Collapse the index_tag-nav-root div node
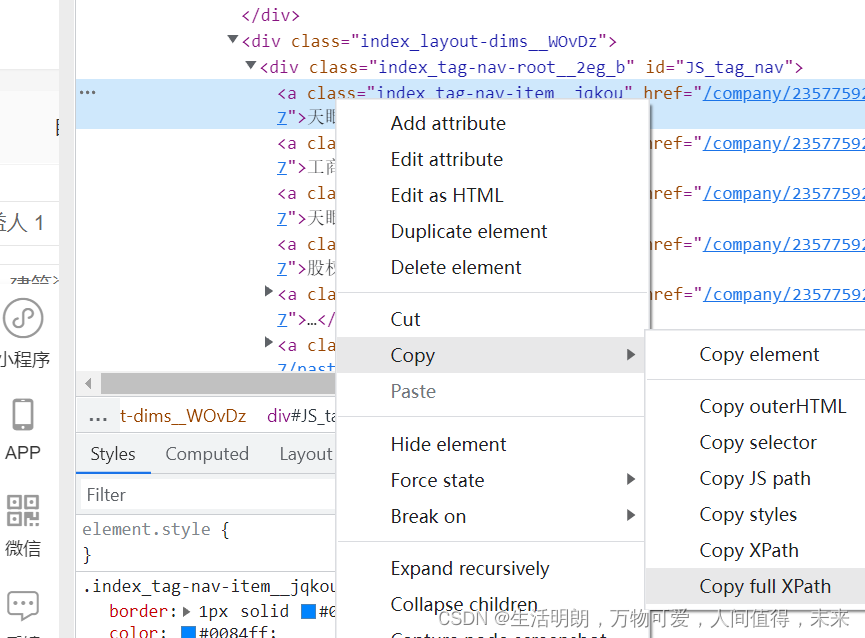 point(251,66)
